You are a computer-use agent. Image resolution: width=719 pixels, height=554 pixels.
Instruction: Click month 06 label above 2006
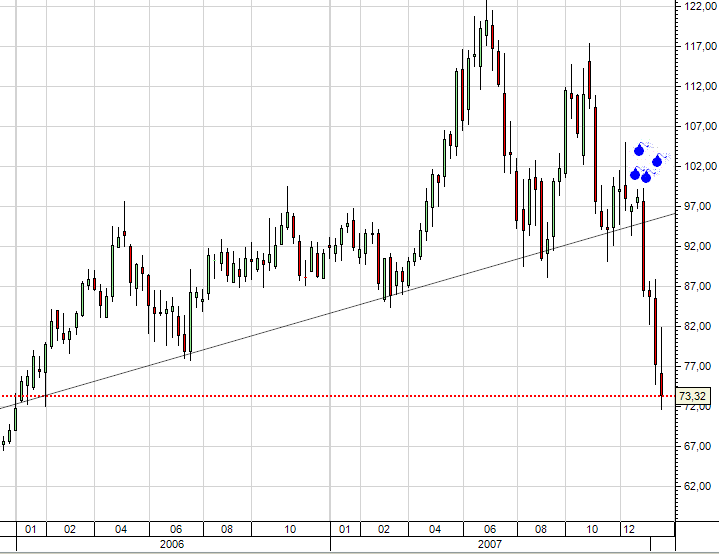176,529
